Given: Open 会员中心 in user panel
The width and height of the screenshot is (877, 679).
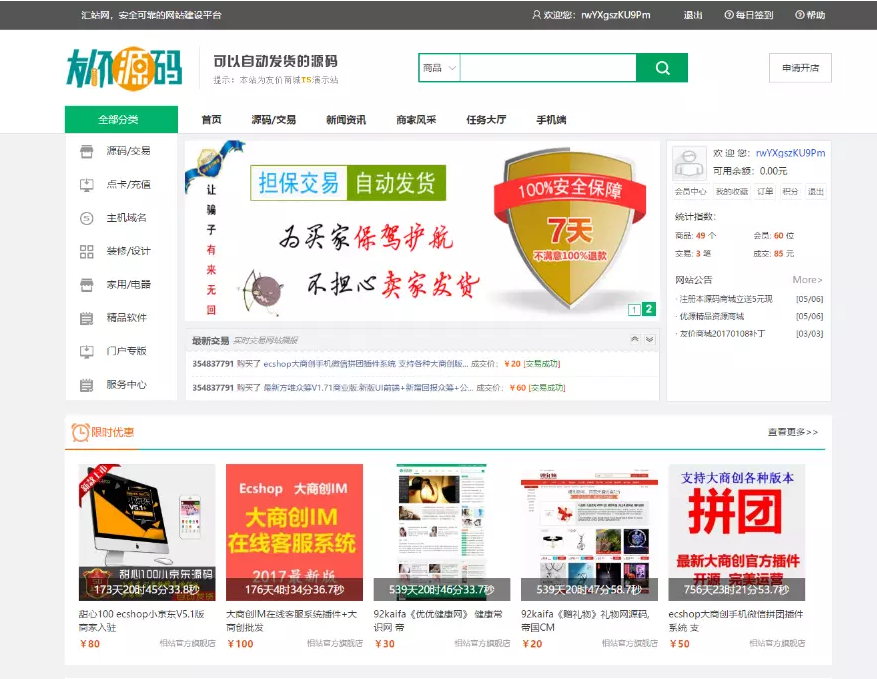Looking at the screenshot, I should [690, 191].
